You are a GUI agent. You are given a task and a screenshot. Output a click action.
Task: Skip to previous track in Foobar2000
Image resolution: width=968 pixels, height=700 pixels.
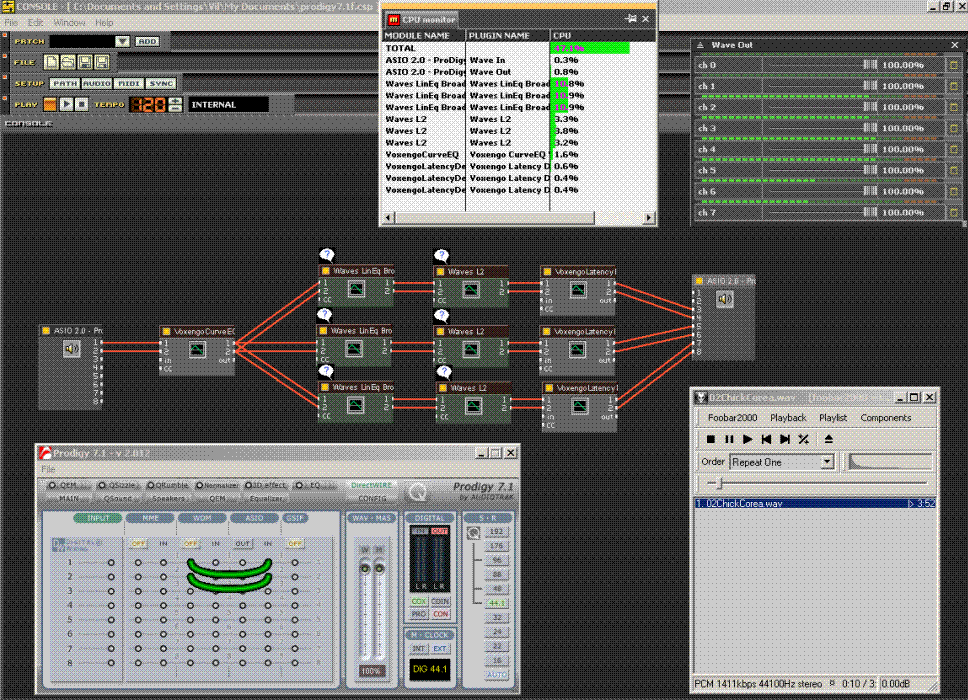click(x=766, y=439)
